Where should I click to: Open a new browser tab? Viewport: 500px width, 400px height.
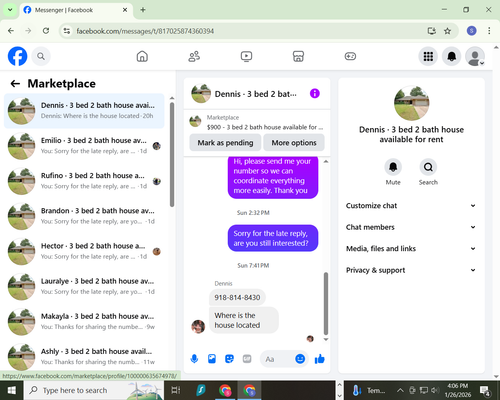(x=143, y=10)
